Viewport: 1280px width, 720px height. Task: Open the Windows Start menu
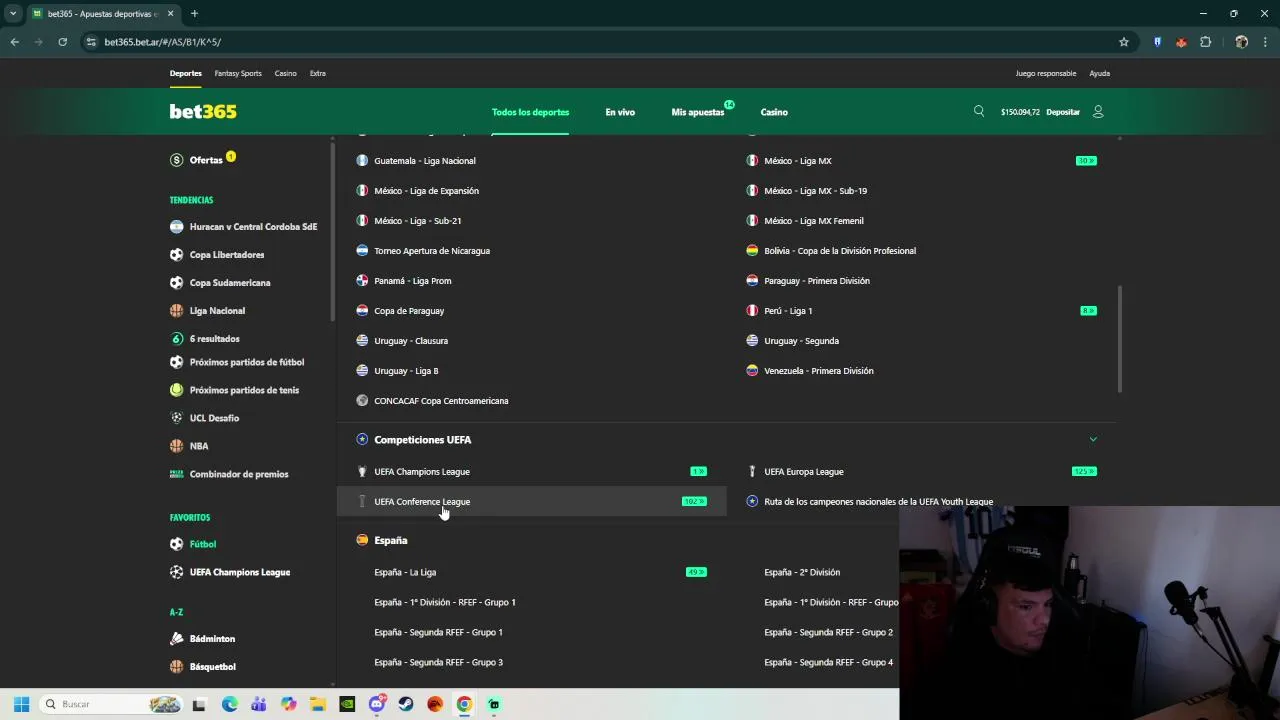pyautogui.click(x=21, y=704)
